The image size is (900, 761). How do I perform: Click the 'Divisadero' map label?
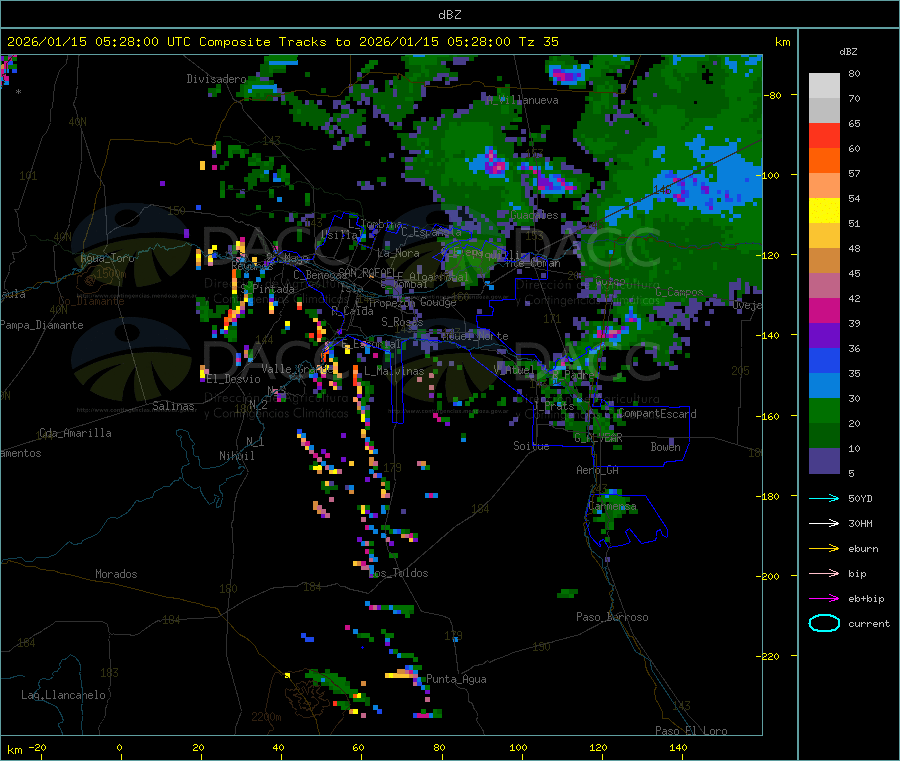216,79
